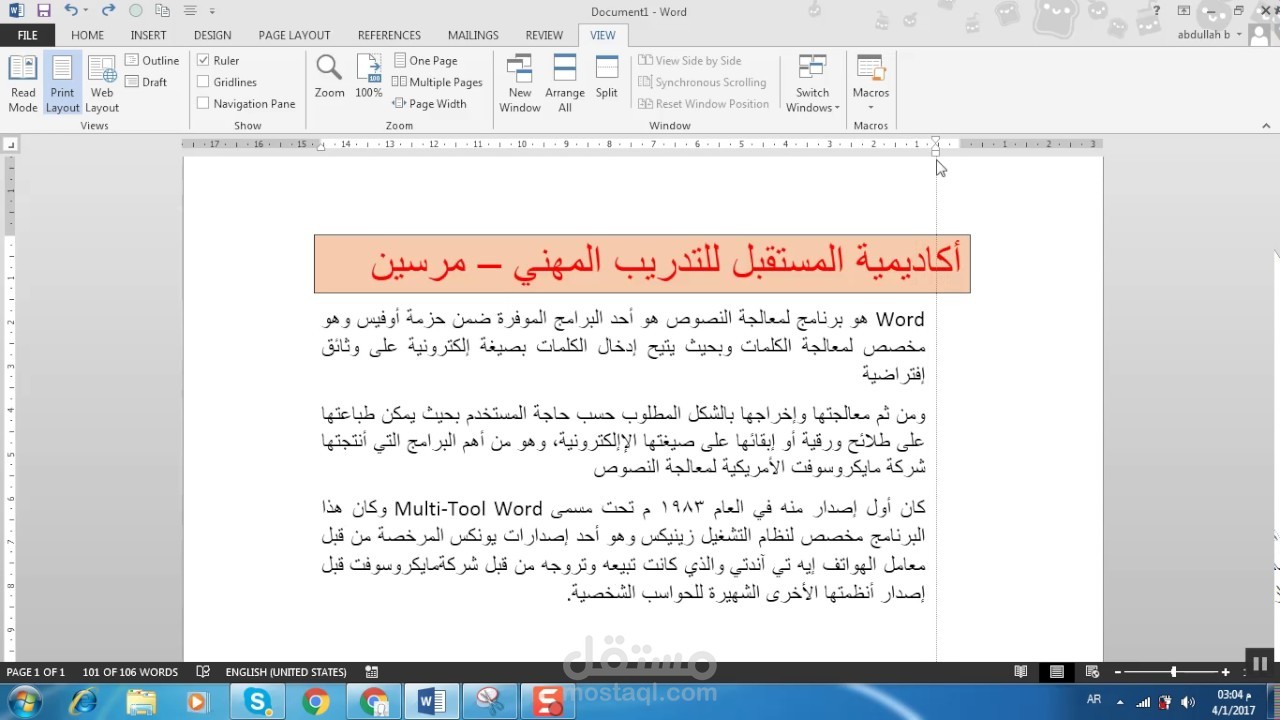Save document from Quick Access Toolbar
The image size is (1280, 720).
click(43, 11)
